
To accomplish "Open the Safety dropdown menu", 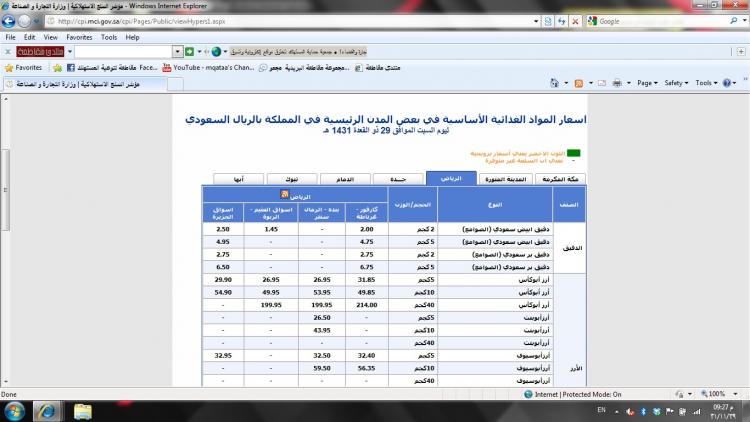I will coord(676,83).
